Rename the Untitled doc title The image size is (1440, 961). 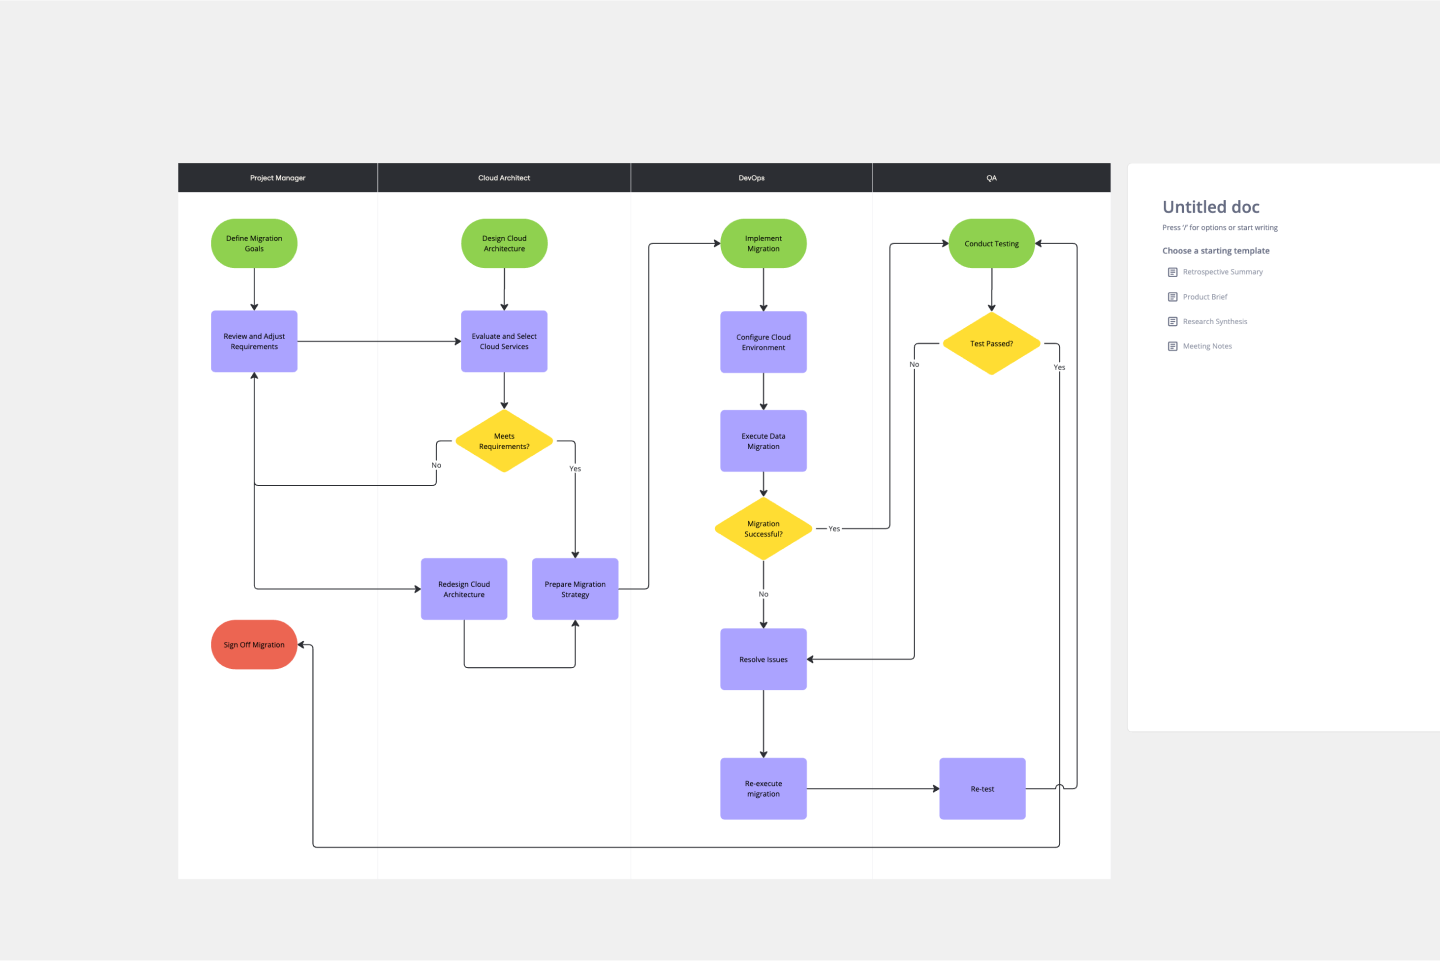pyautogui.click(x=1210, y=207)
